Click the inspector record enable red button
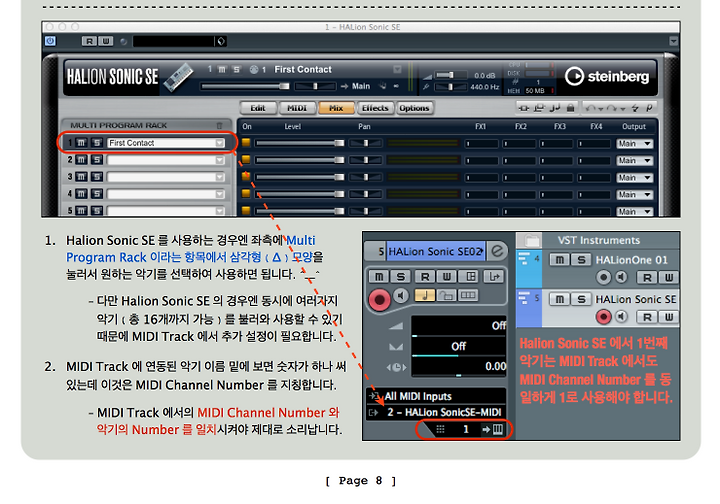 [x=379, y=300]
